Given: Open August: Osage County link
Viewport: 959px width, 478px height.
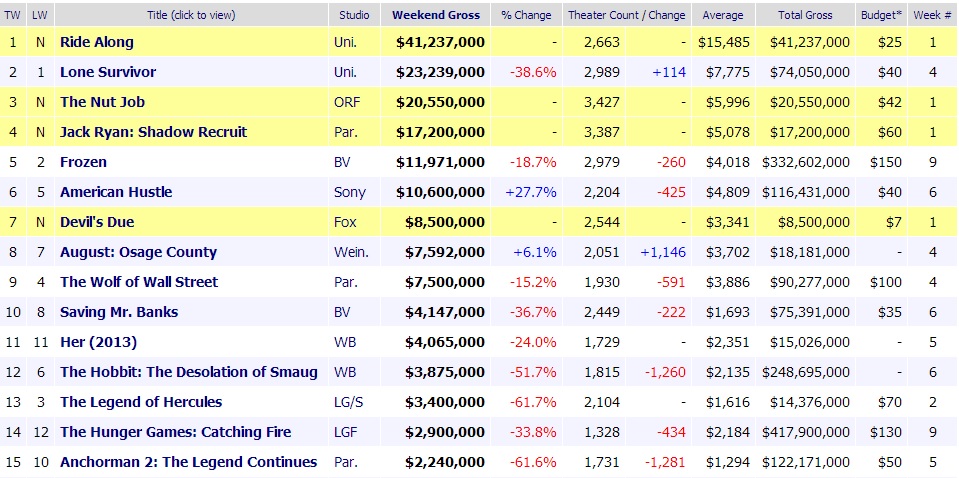Looking at the screenshot, I should (x=138, y=252).
